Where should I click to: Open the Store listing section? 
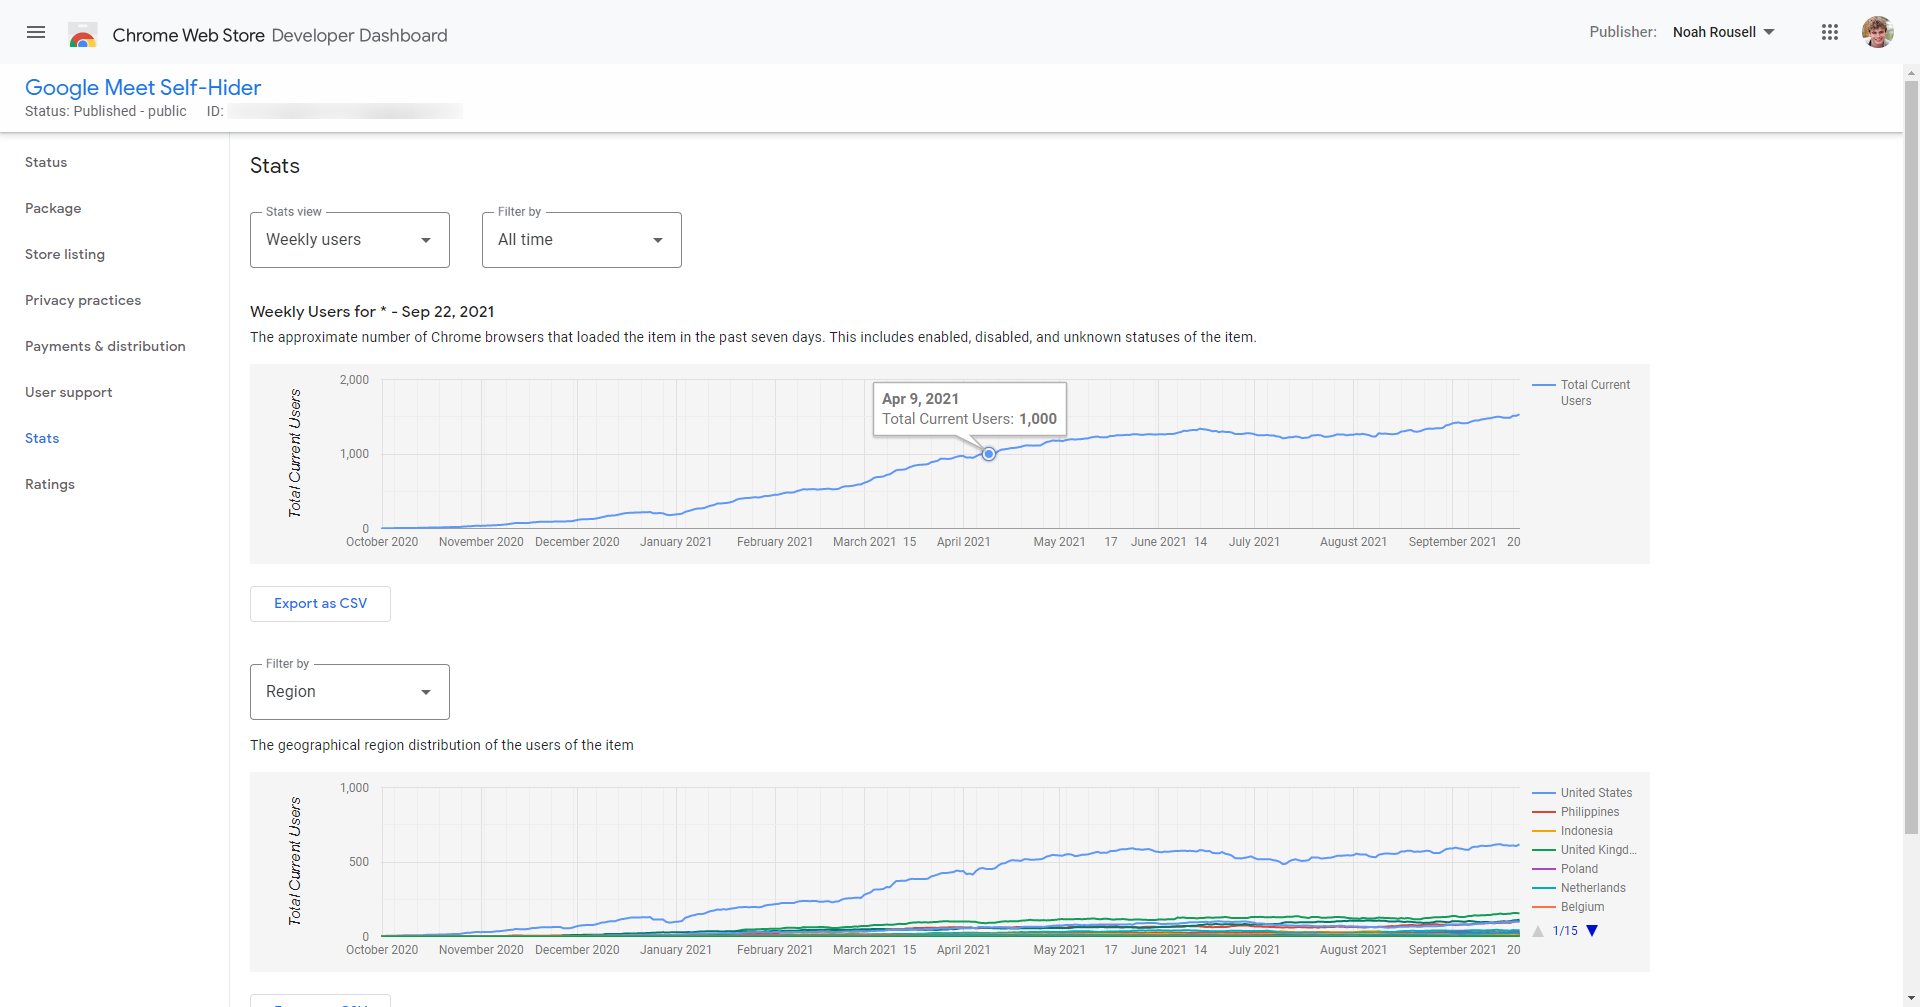pos(65,254)
